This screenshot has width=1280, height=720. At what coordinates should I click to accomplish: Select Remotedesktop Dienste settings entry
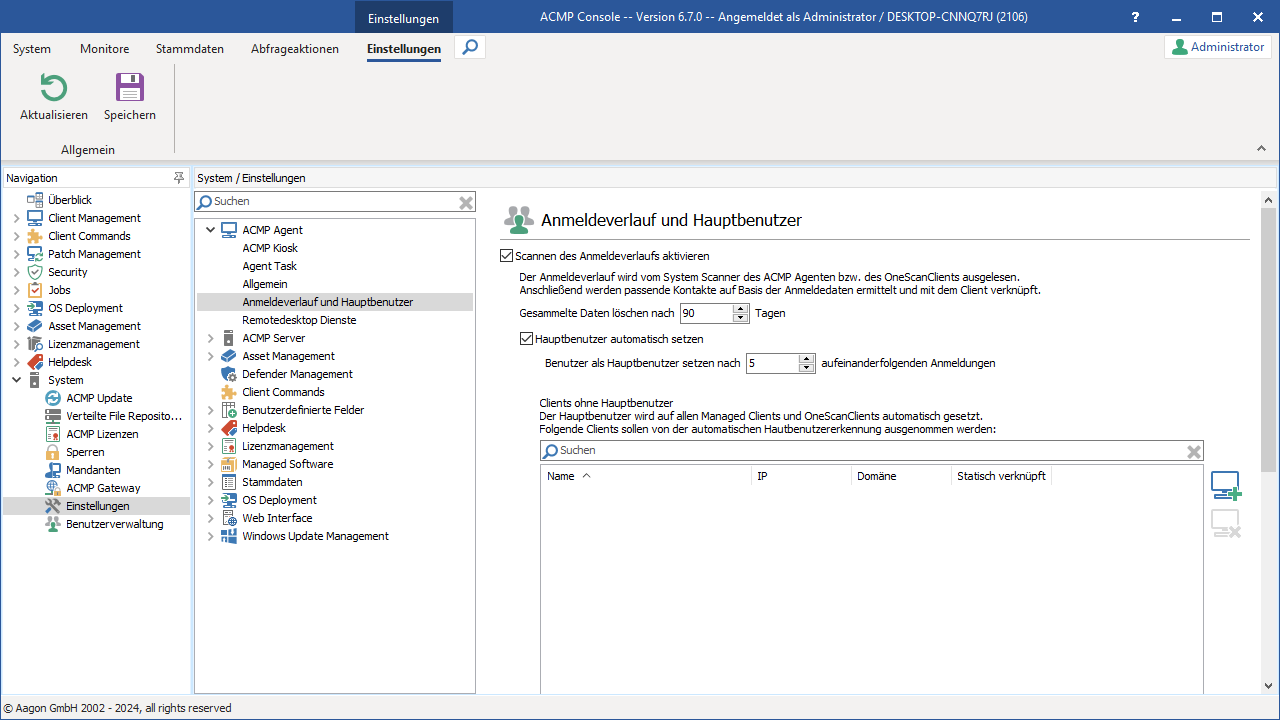[x=299, y=320]
